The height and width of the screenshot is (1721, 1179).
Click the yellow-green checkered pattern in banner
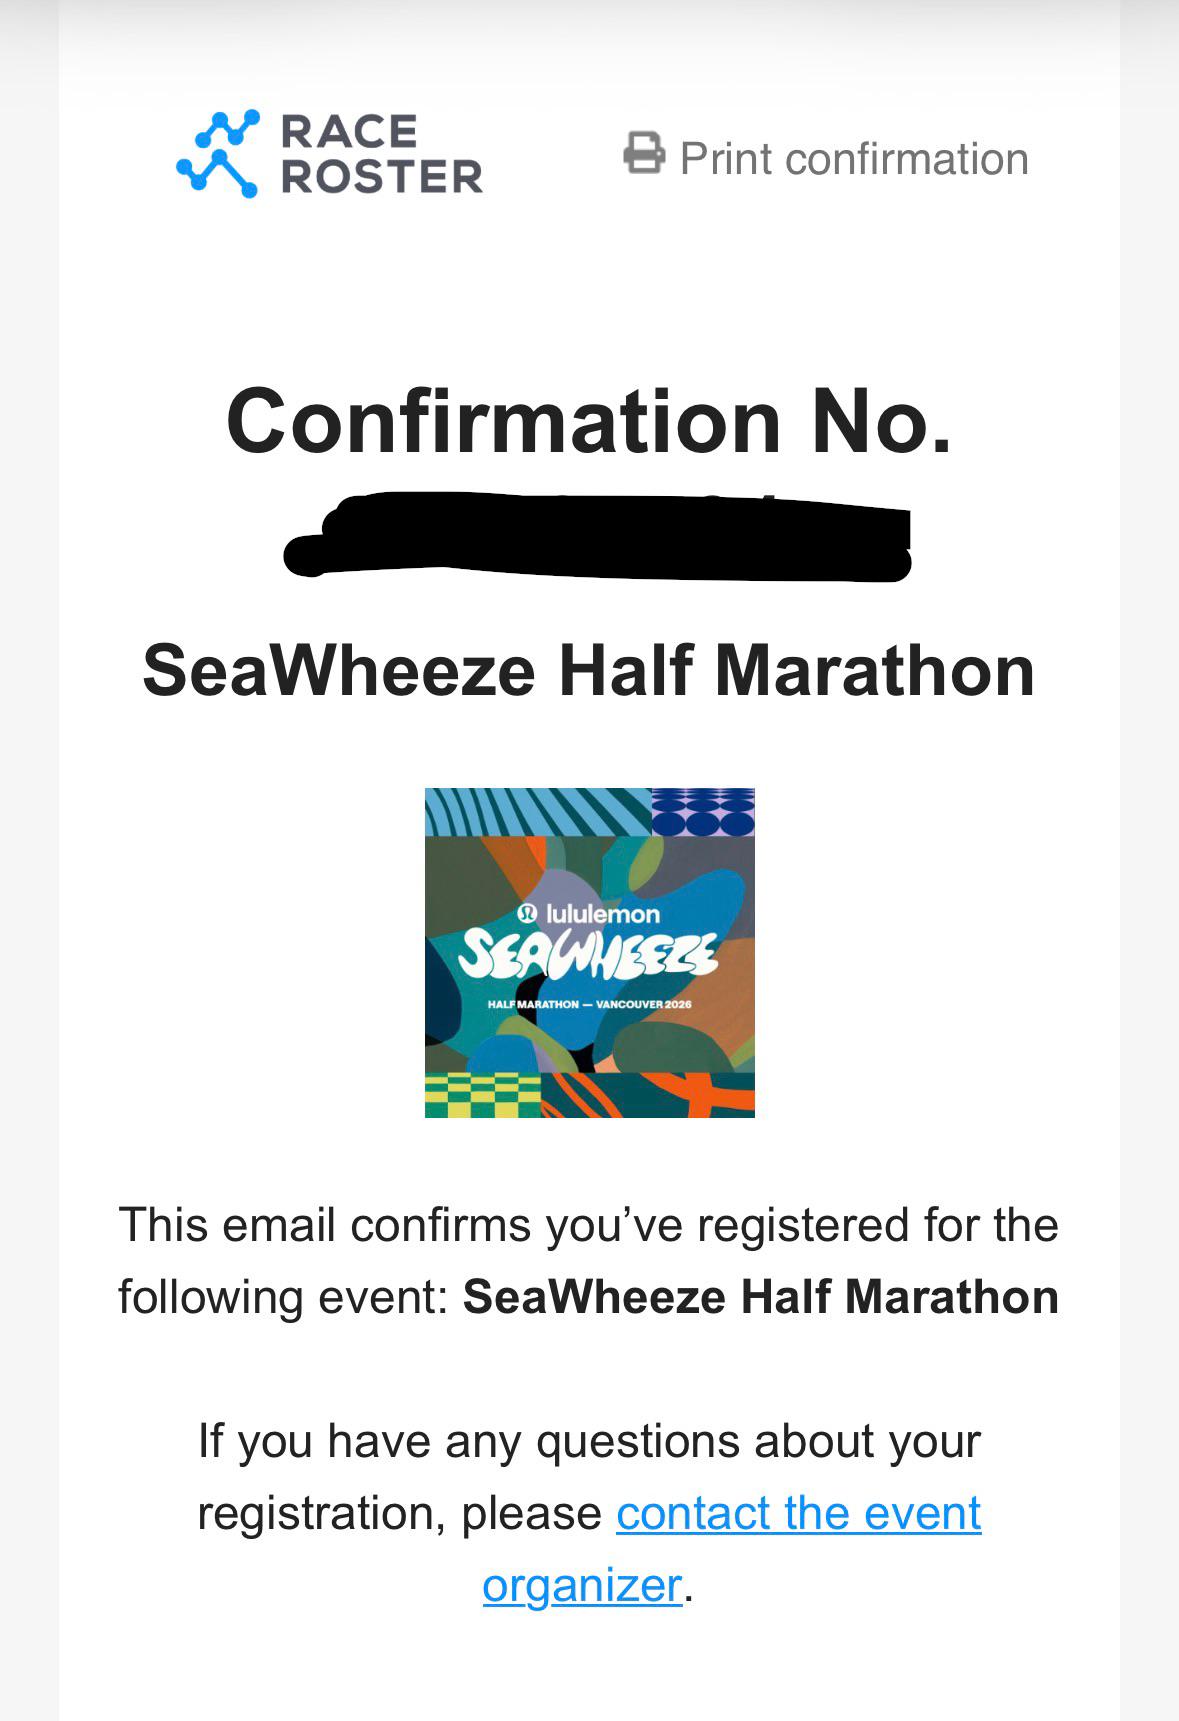pyautogui.click(x=482, y=1095)
